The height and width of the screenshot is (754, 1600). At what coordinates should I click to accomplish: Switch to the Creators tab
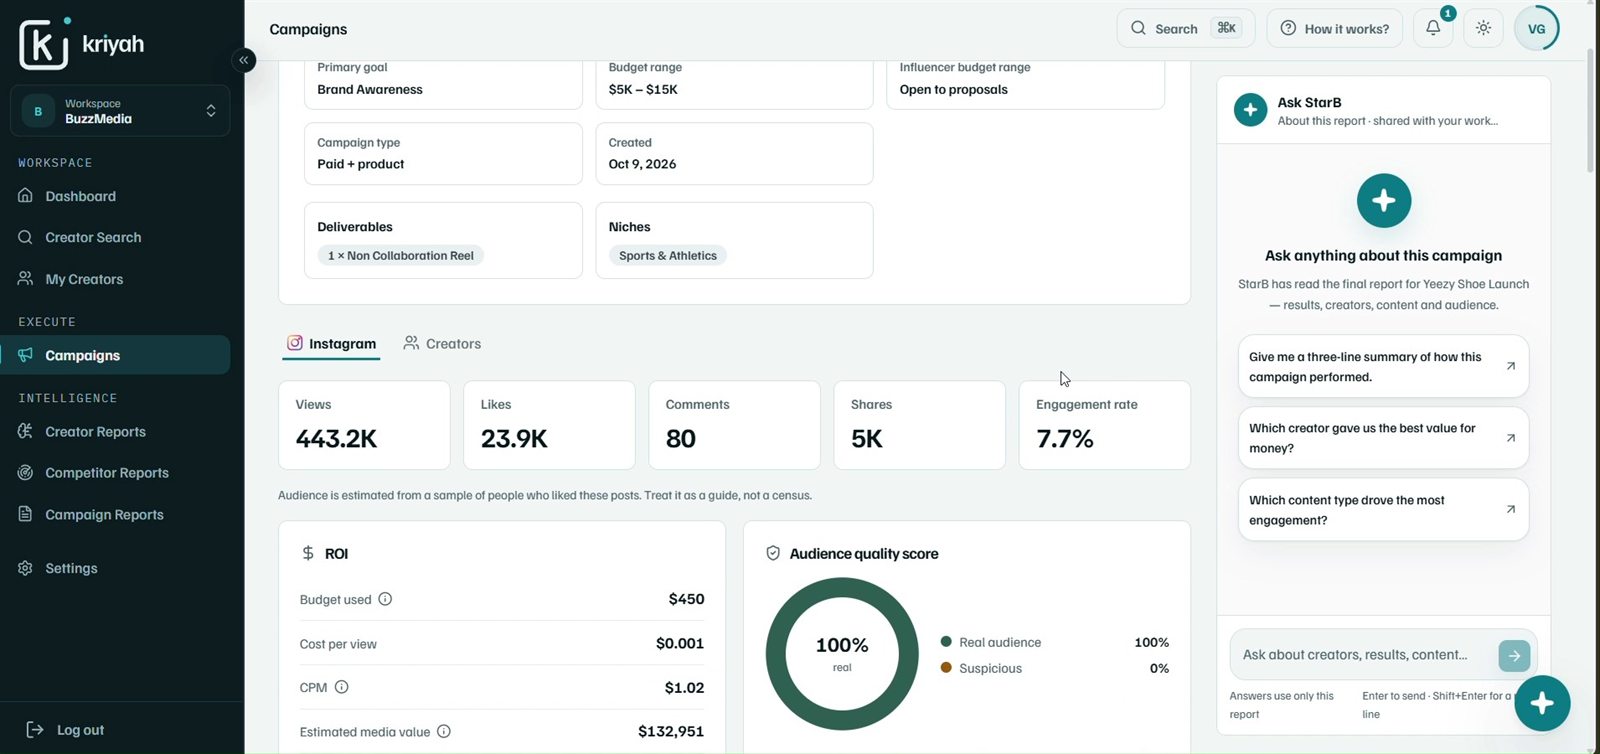pos(442,344)
